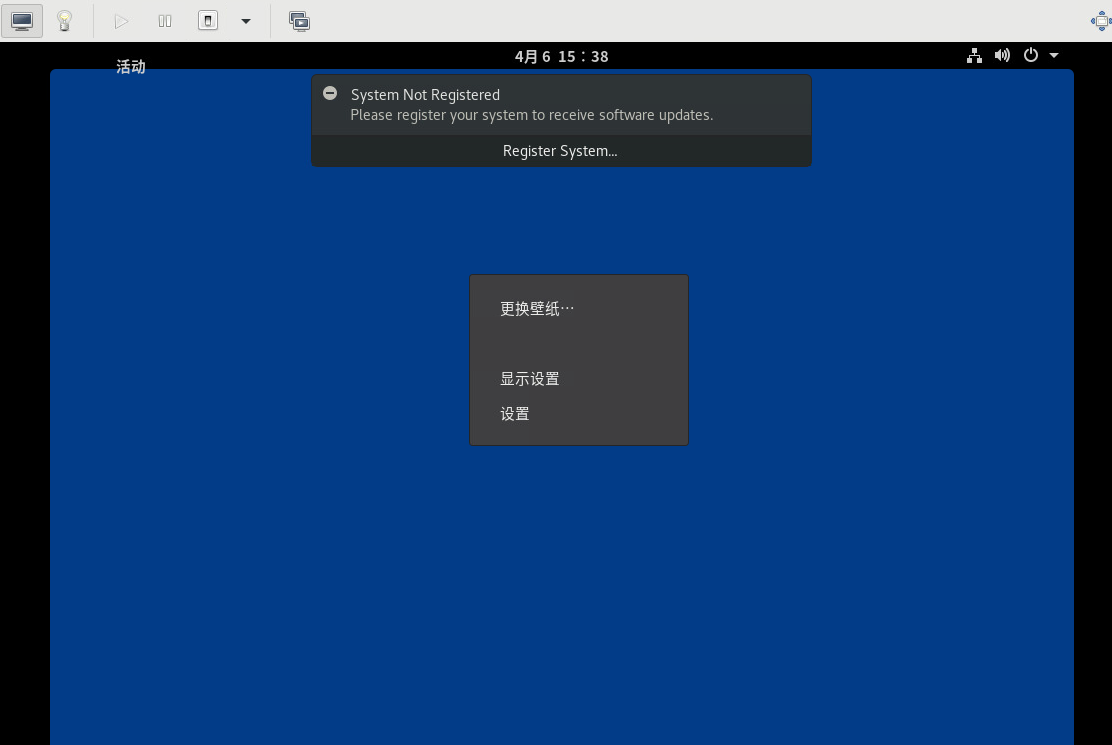Choose 更换壁纸… from context menu
Image resolution: width=1112 pixels, height=745 pixels.
(x=537, y=309)
